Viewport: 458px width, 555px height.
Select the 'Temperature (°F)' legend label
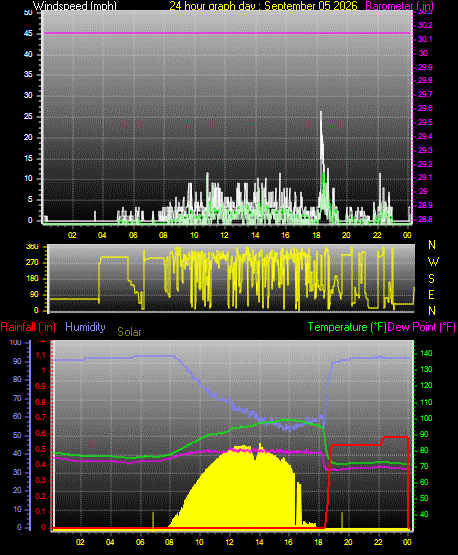point(347,327)
